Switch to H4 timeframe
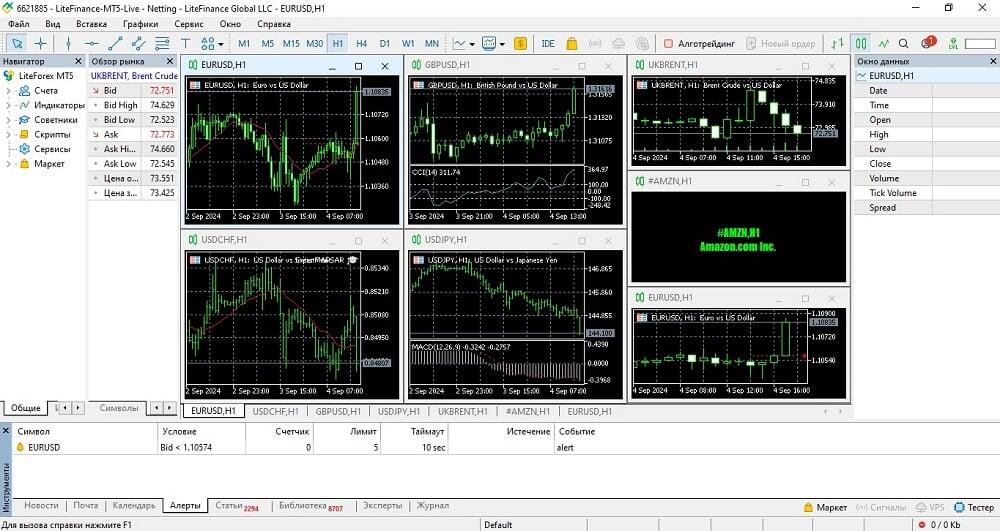1000x531 pixels. 362,43
